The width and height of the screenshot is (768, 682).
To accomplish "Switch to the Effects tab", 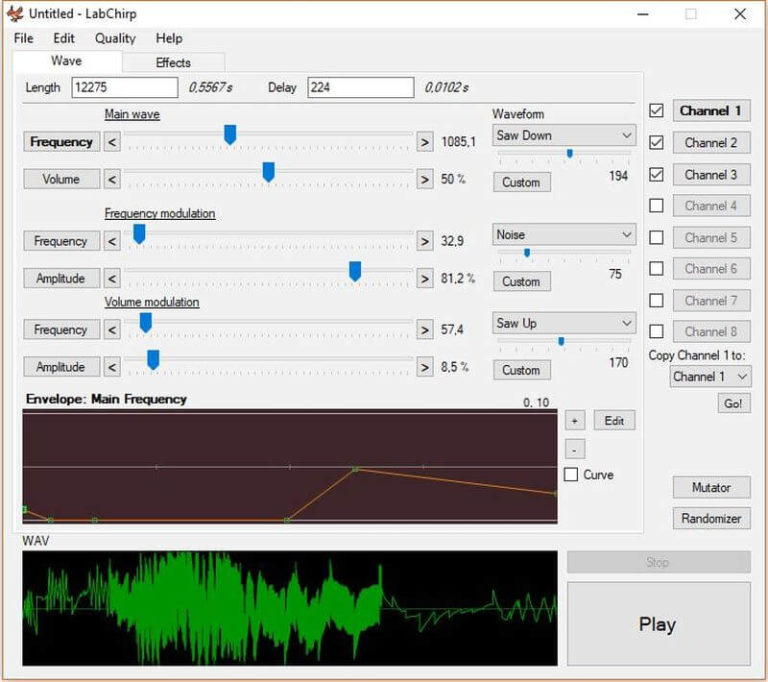I will 173,62.
